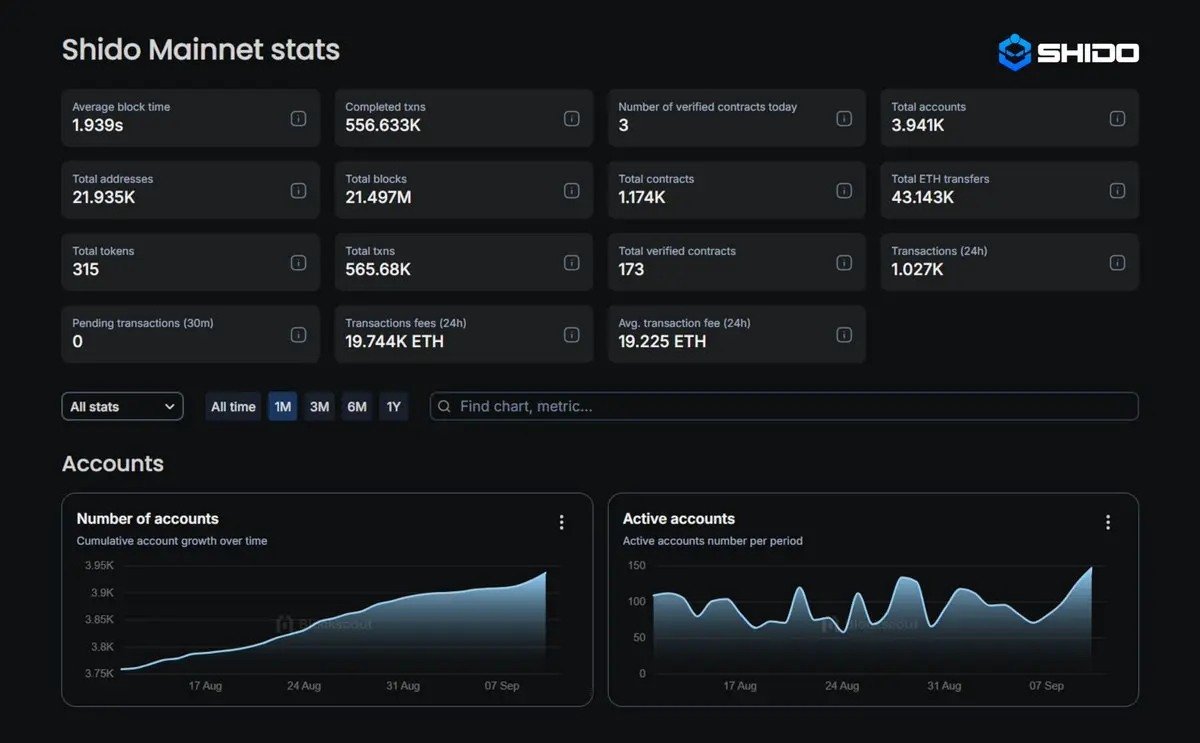Switch time range to 1M
The width and height of the screenshot is (1200, 743).
[x=283, y=406]
